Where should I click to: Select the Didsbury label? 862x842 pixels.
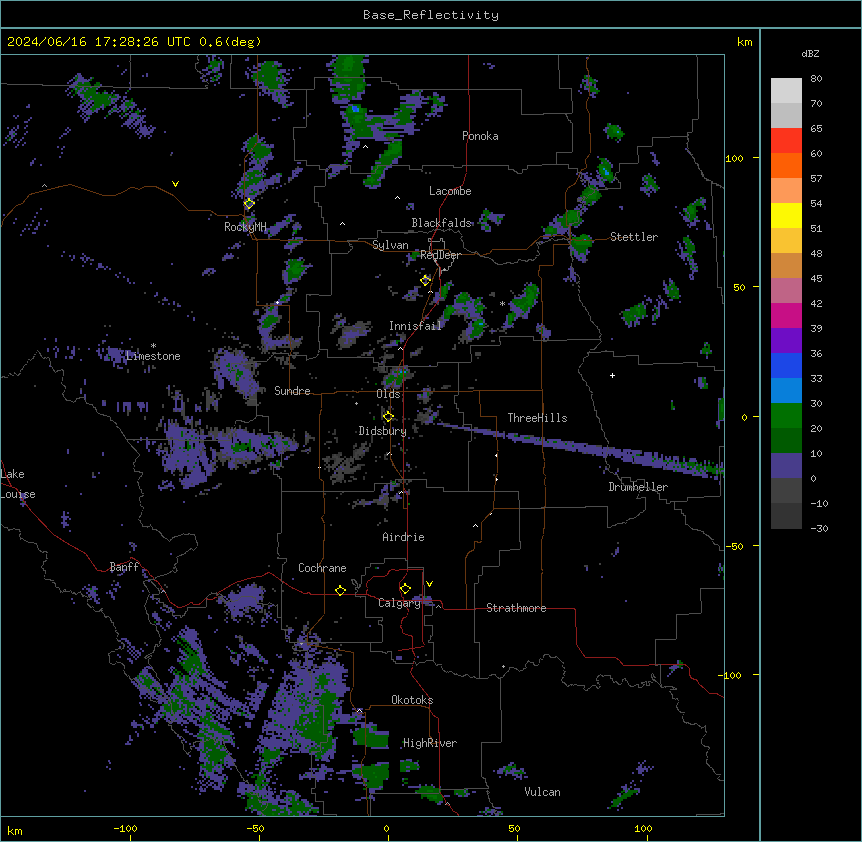coord(383,431)
